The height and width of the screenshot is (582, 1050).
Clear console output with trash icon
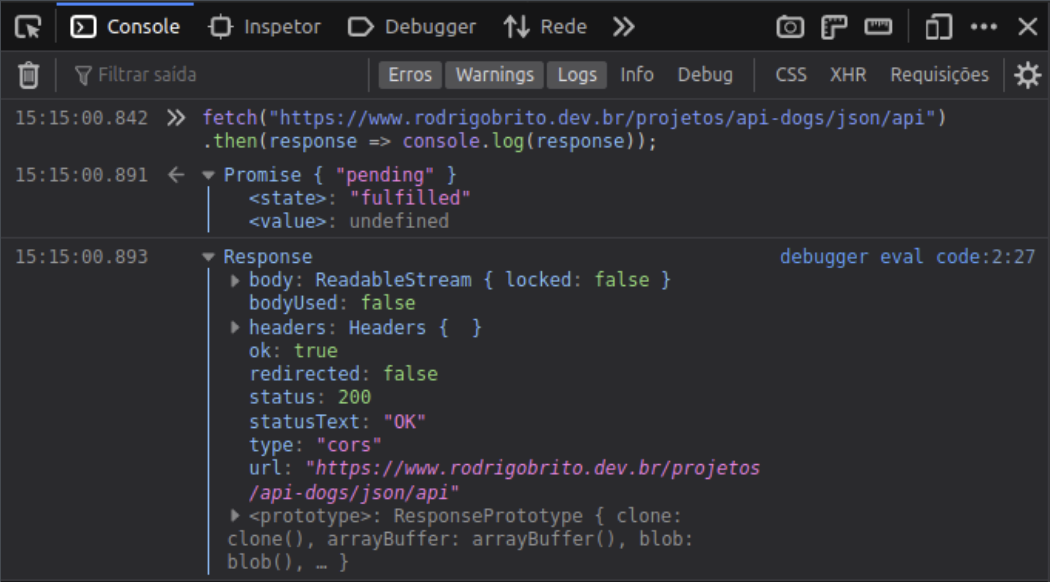pos(29,75)
